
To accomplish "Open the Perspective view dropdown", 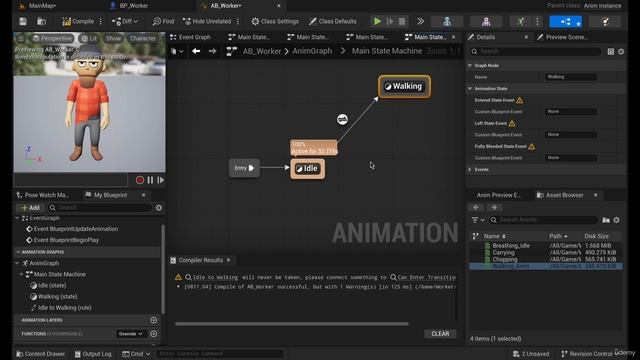I will pyautogui.click(x=52, y=38).
